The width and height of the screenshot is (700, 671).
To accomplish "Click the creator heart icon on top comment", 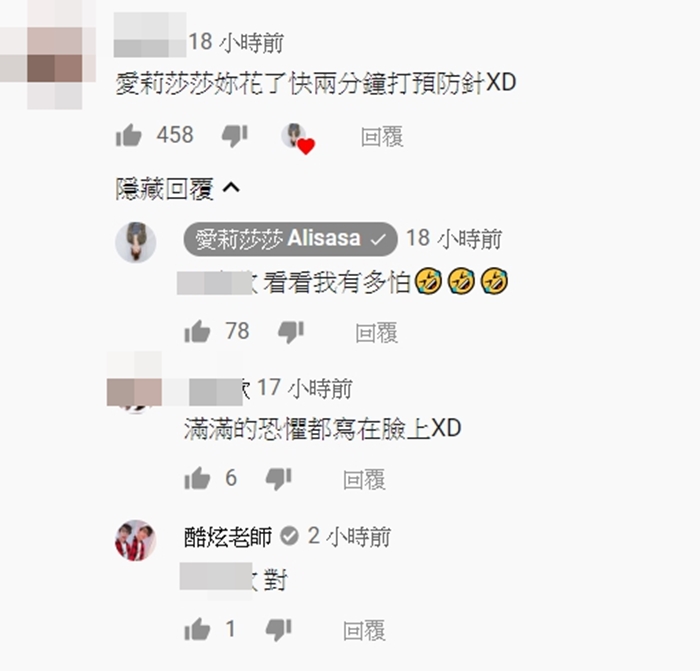I will coord(298,138).
